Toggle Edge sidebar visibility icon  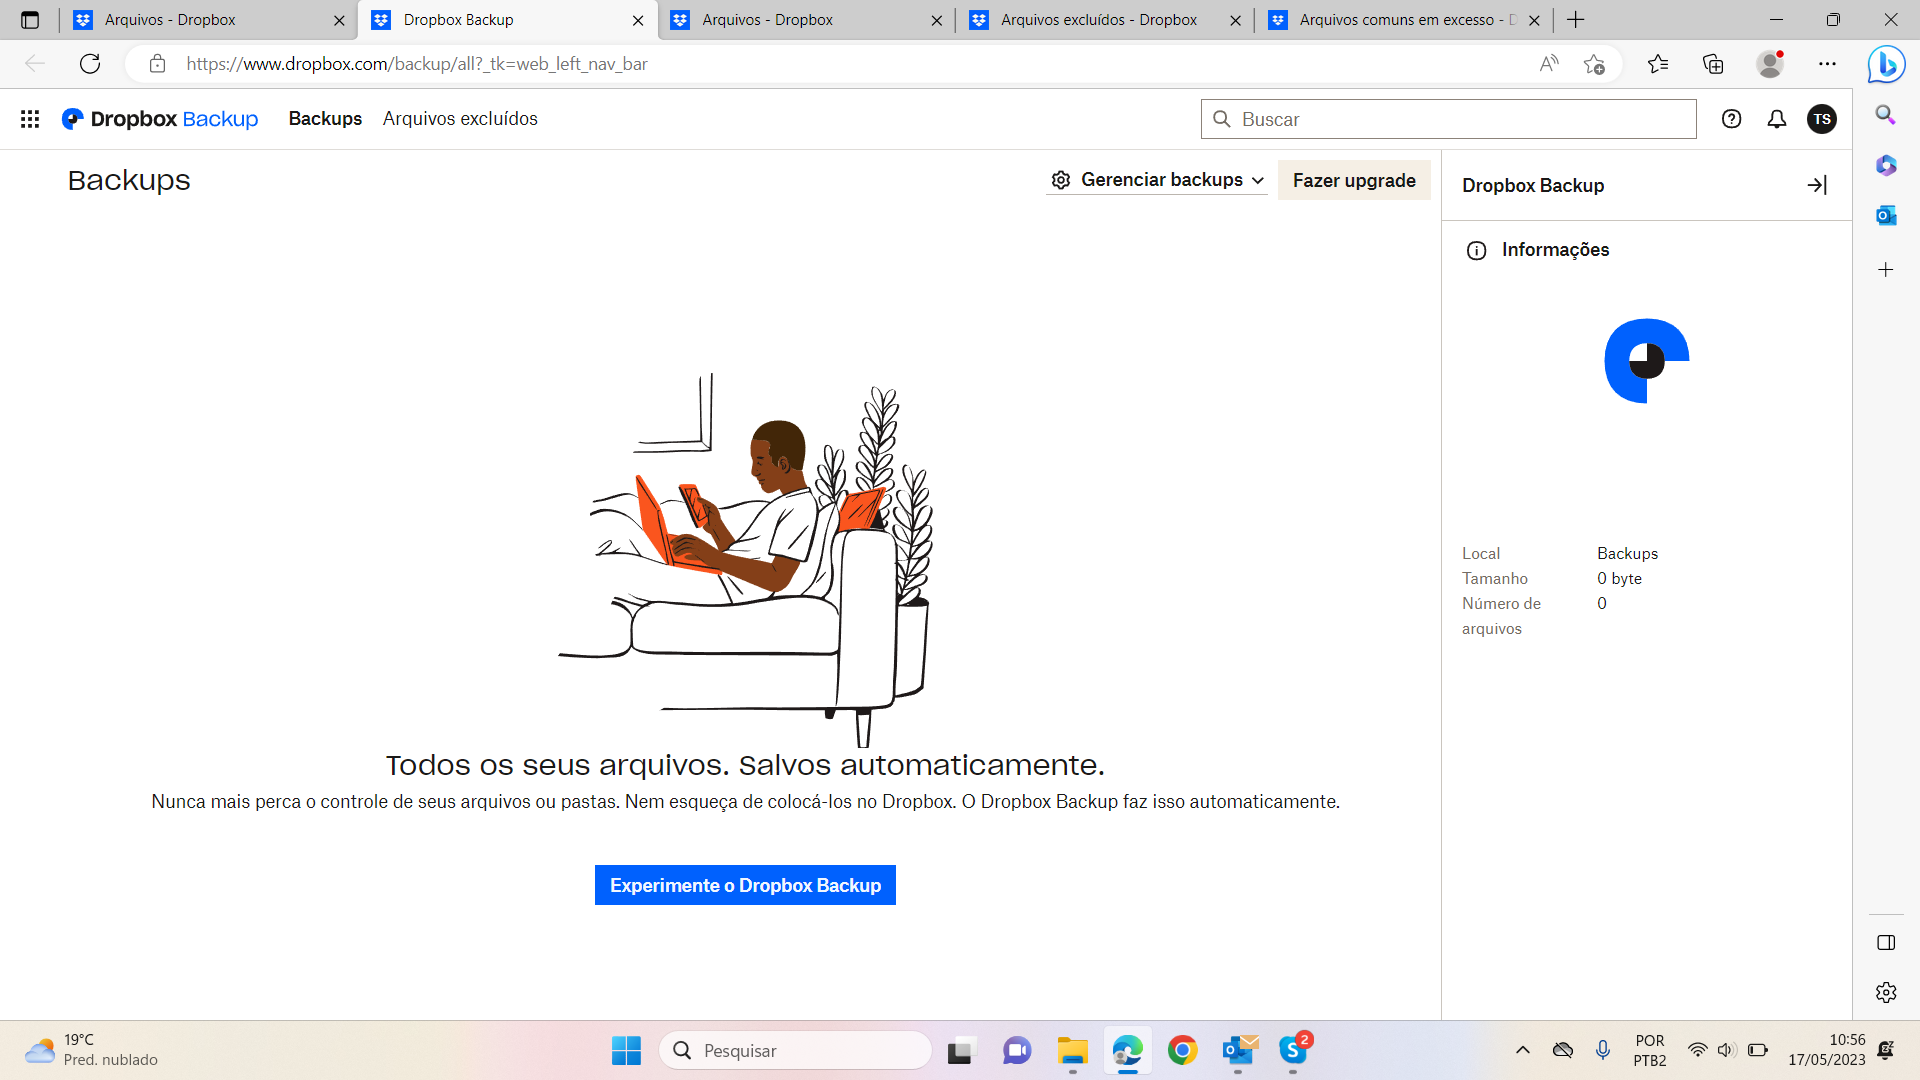(x=1886, y=942)
